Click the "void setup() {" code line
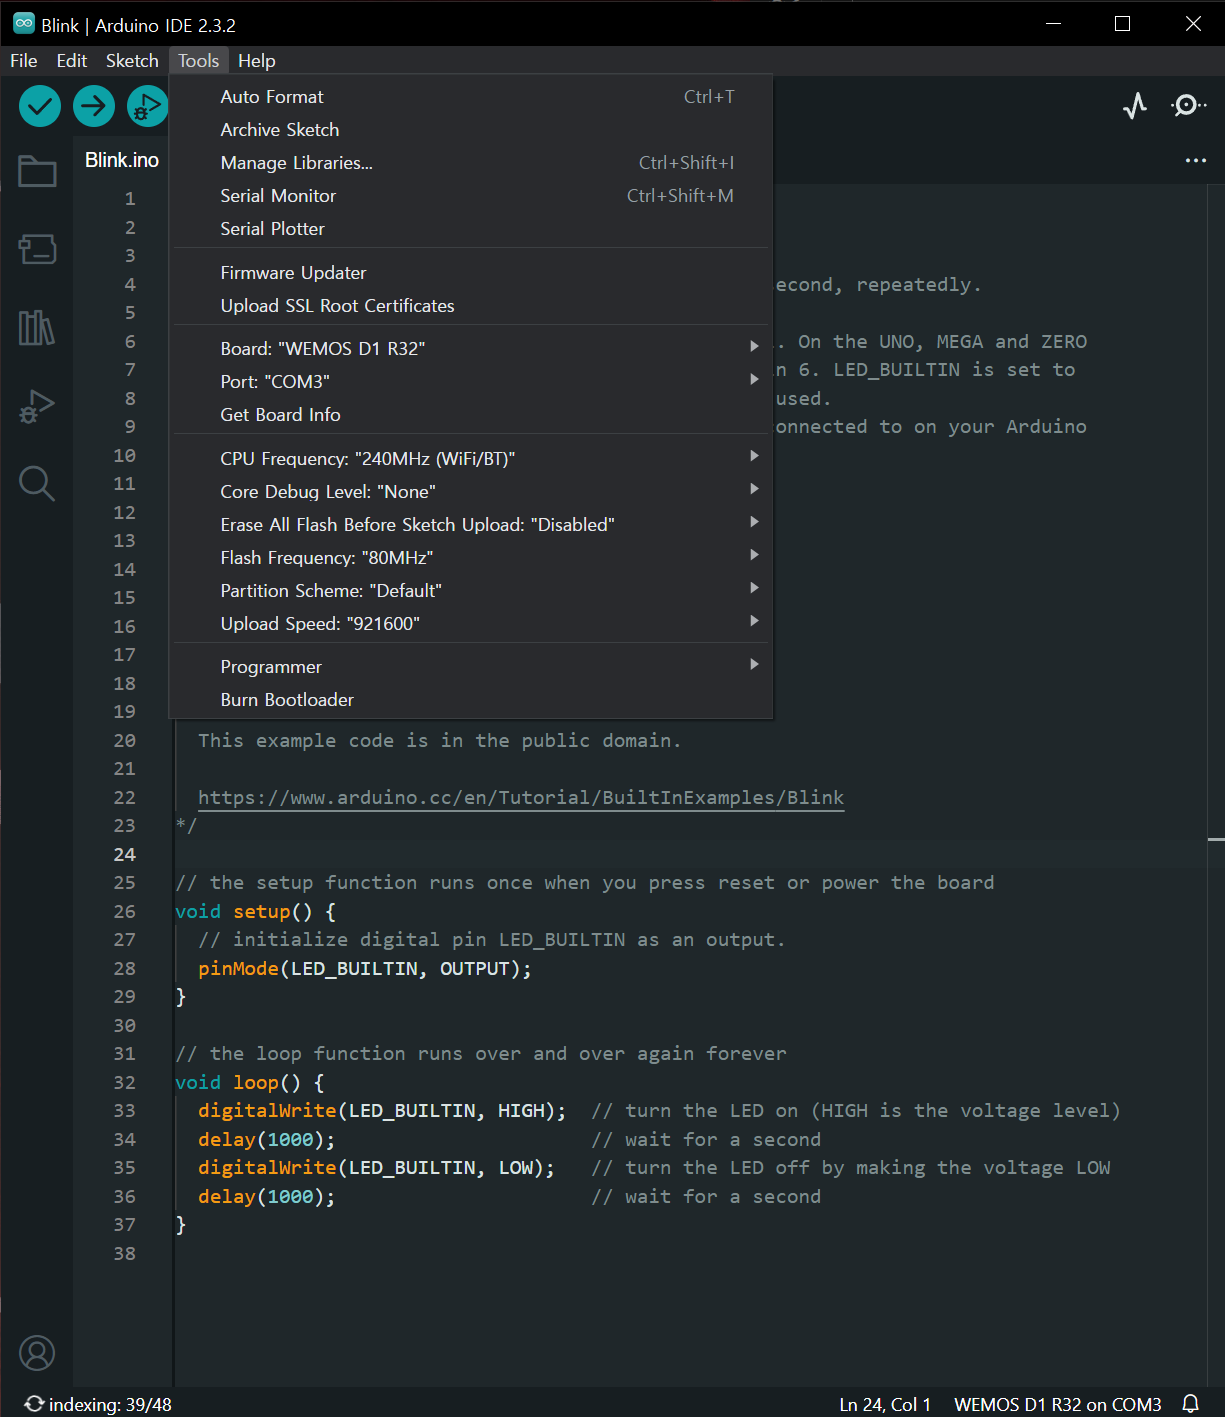Screen dimensions: 1225x1417 [x=256, y=911]
